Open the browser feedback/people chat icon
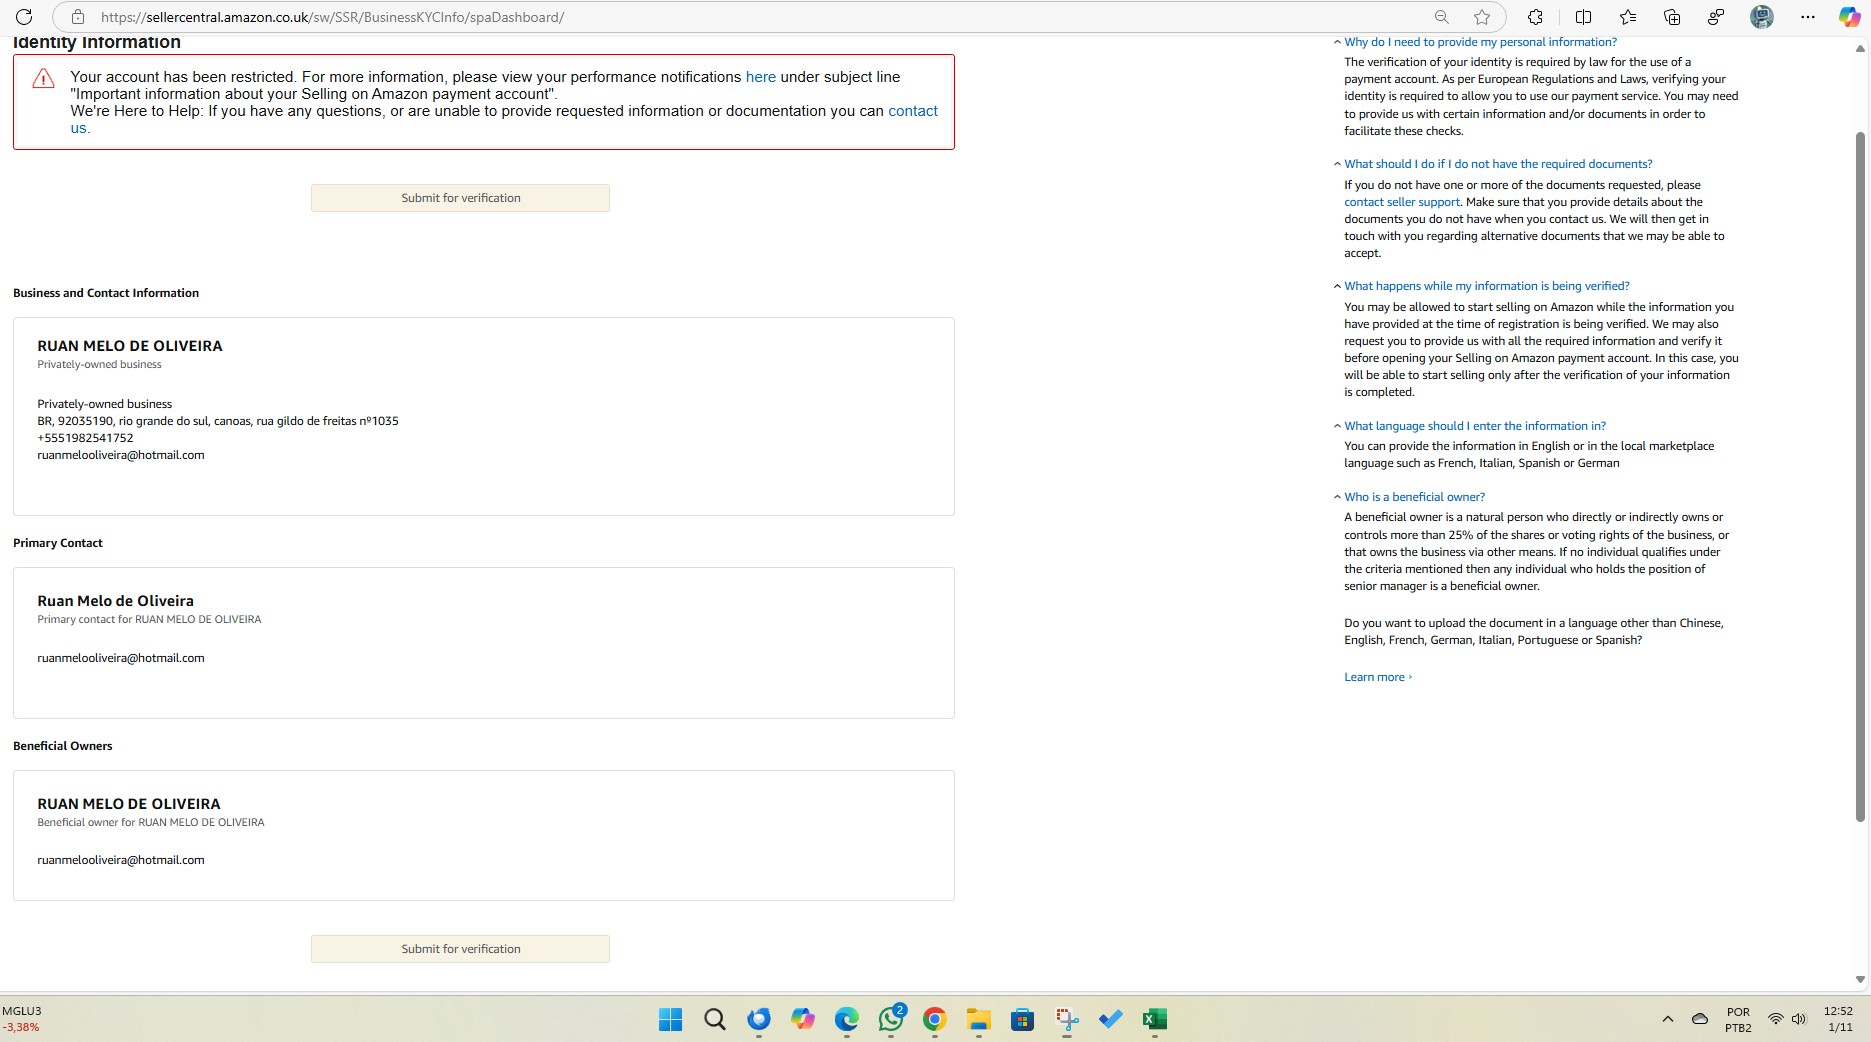 1716,17
